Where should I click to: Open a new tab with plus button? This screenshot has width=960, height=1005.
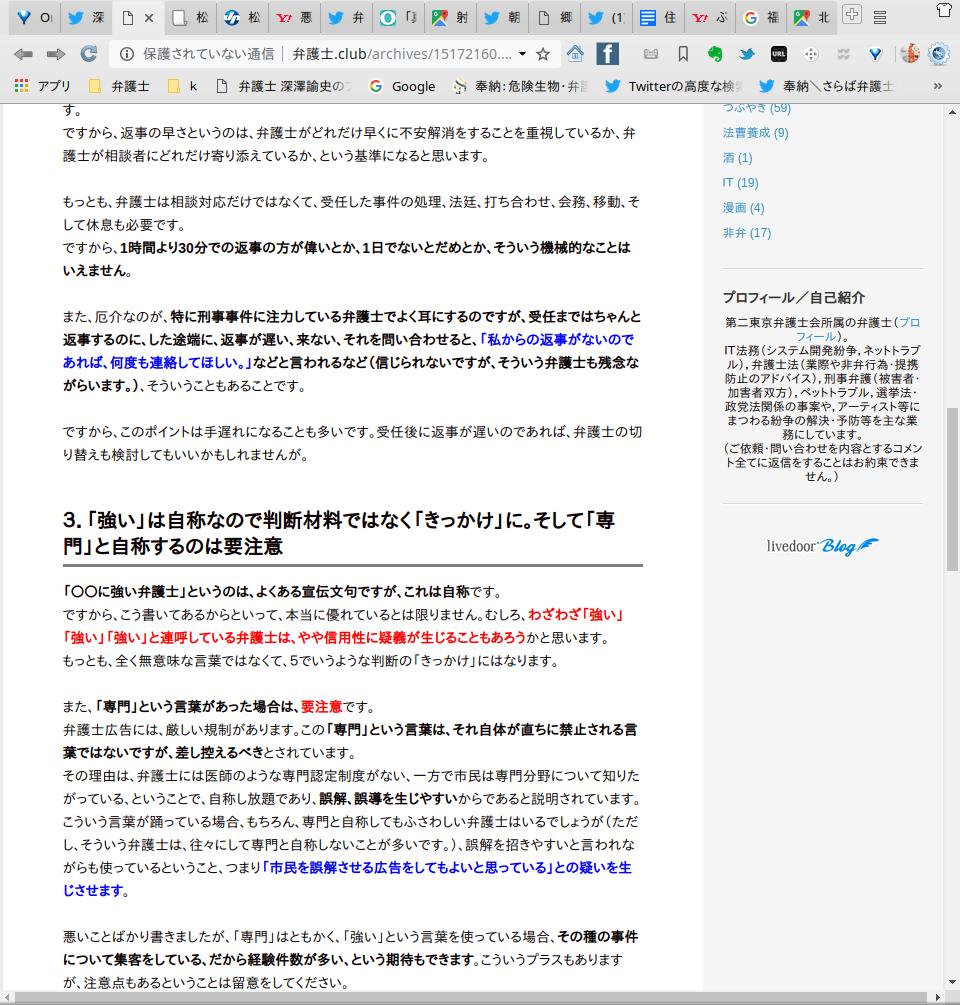pyautogui.click(x=852, y=14)
